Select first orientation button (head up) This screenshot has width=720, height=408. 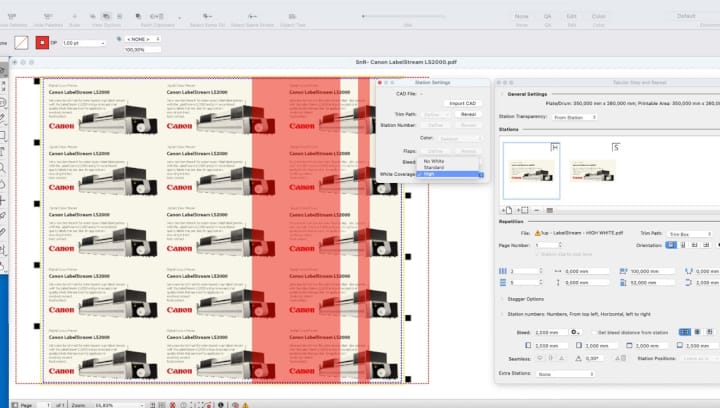tap(671, 245)
